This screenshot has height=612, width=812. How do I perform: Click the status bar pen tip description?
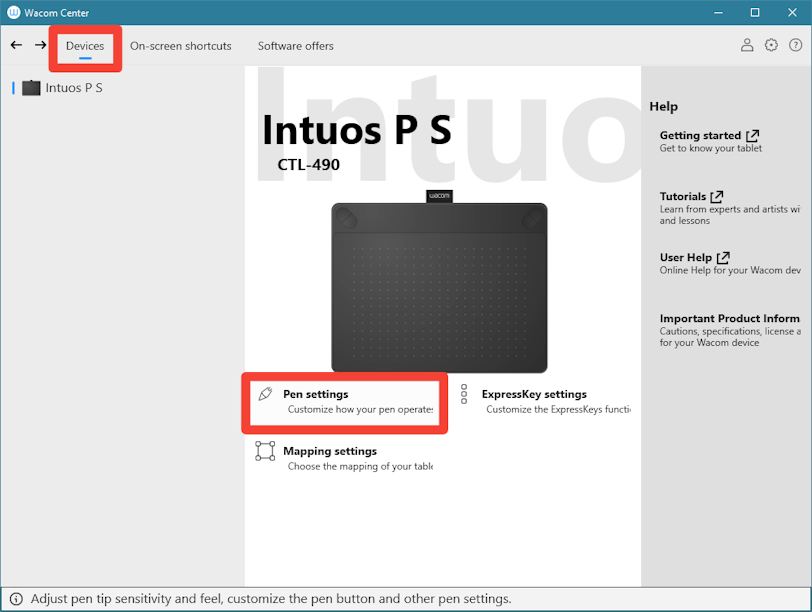click(x=271, y=599)
